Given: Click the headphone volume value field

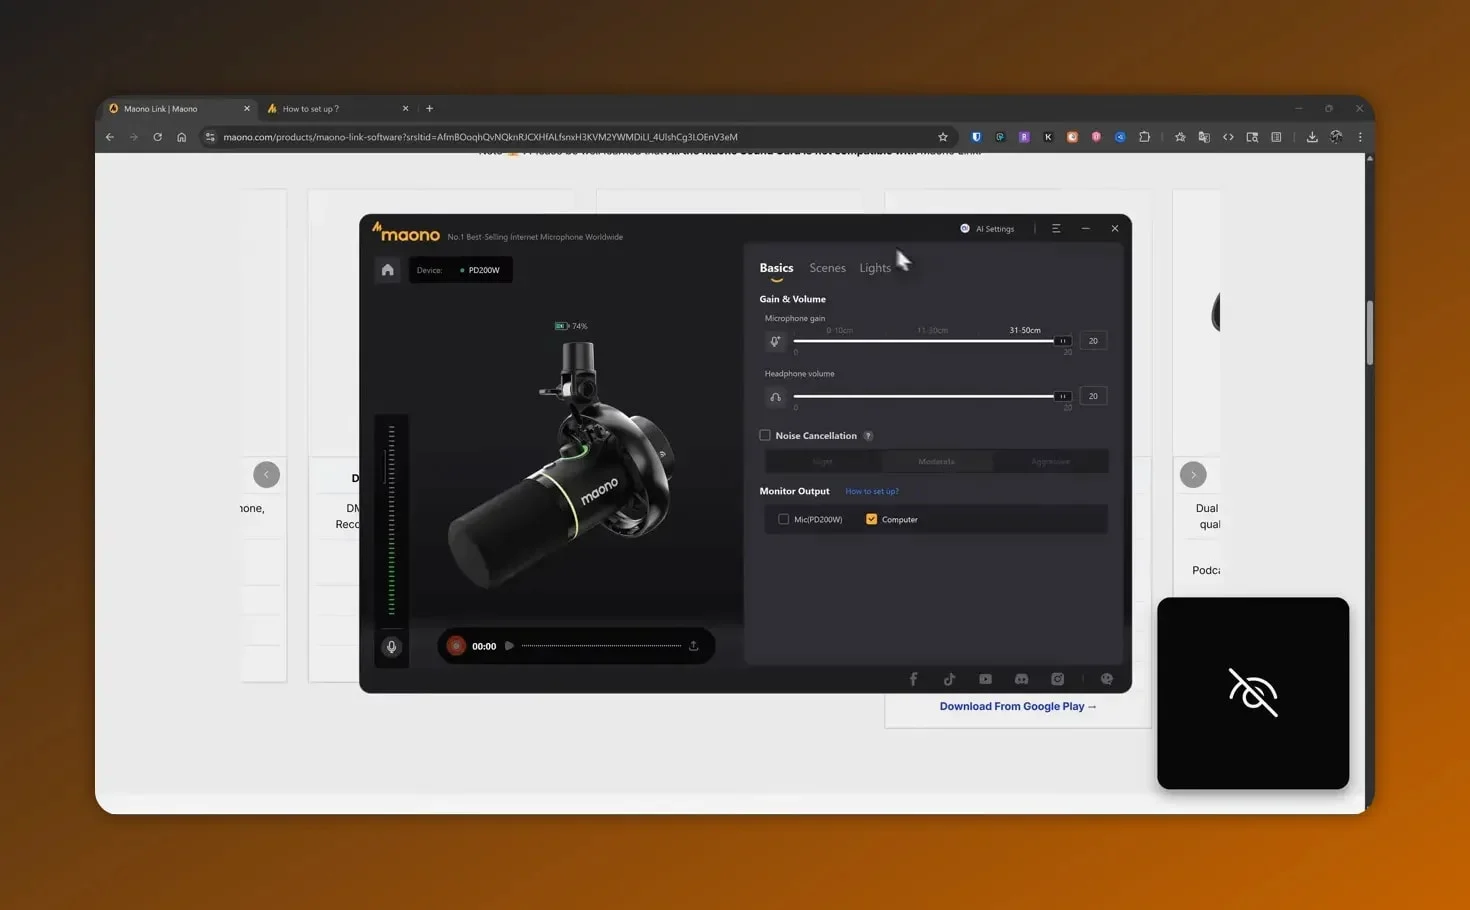Looking at the screenshot, I should pyautogui.click(x=1093, y=396).
